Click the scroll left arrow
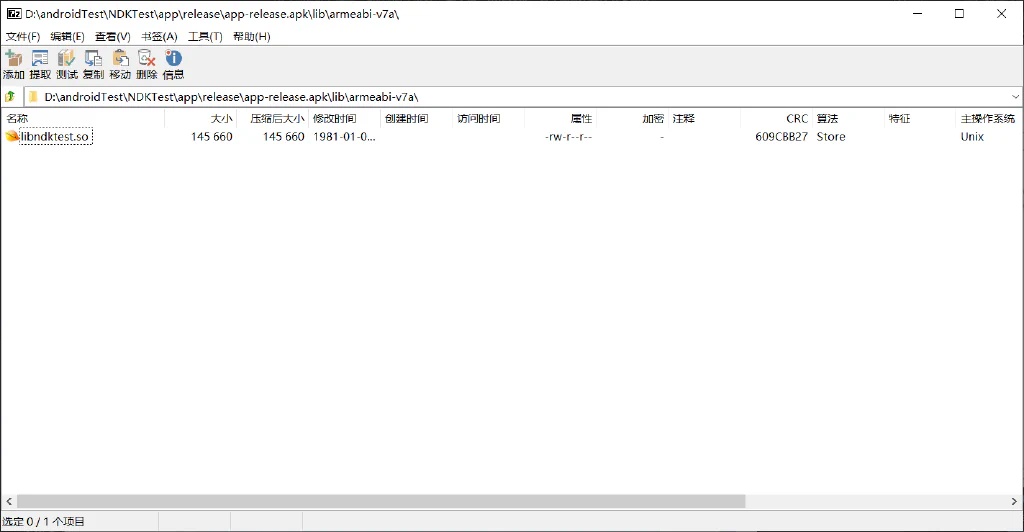Image resolution: width=1024 pixels, height=532 pixels. (x=8, y=501)
